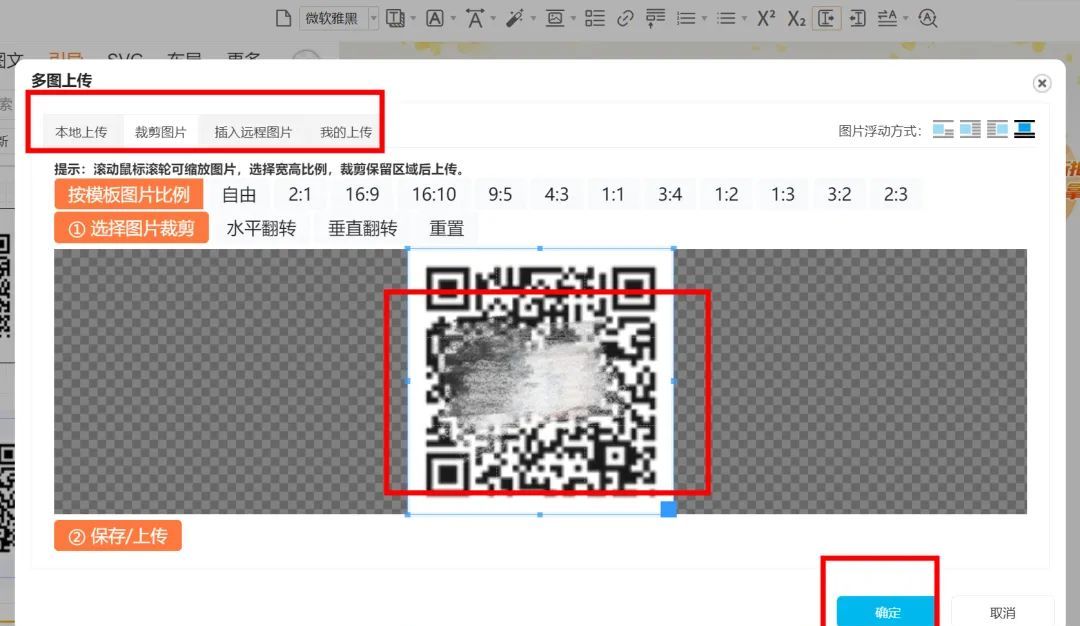The image size is (1080, 626).
Task: Click the checklist layout icon in toolbar
Action: coord(594,18)
